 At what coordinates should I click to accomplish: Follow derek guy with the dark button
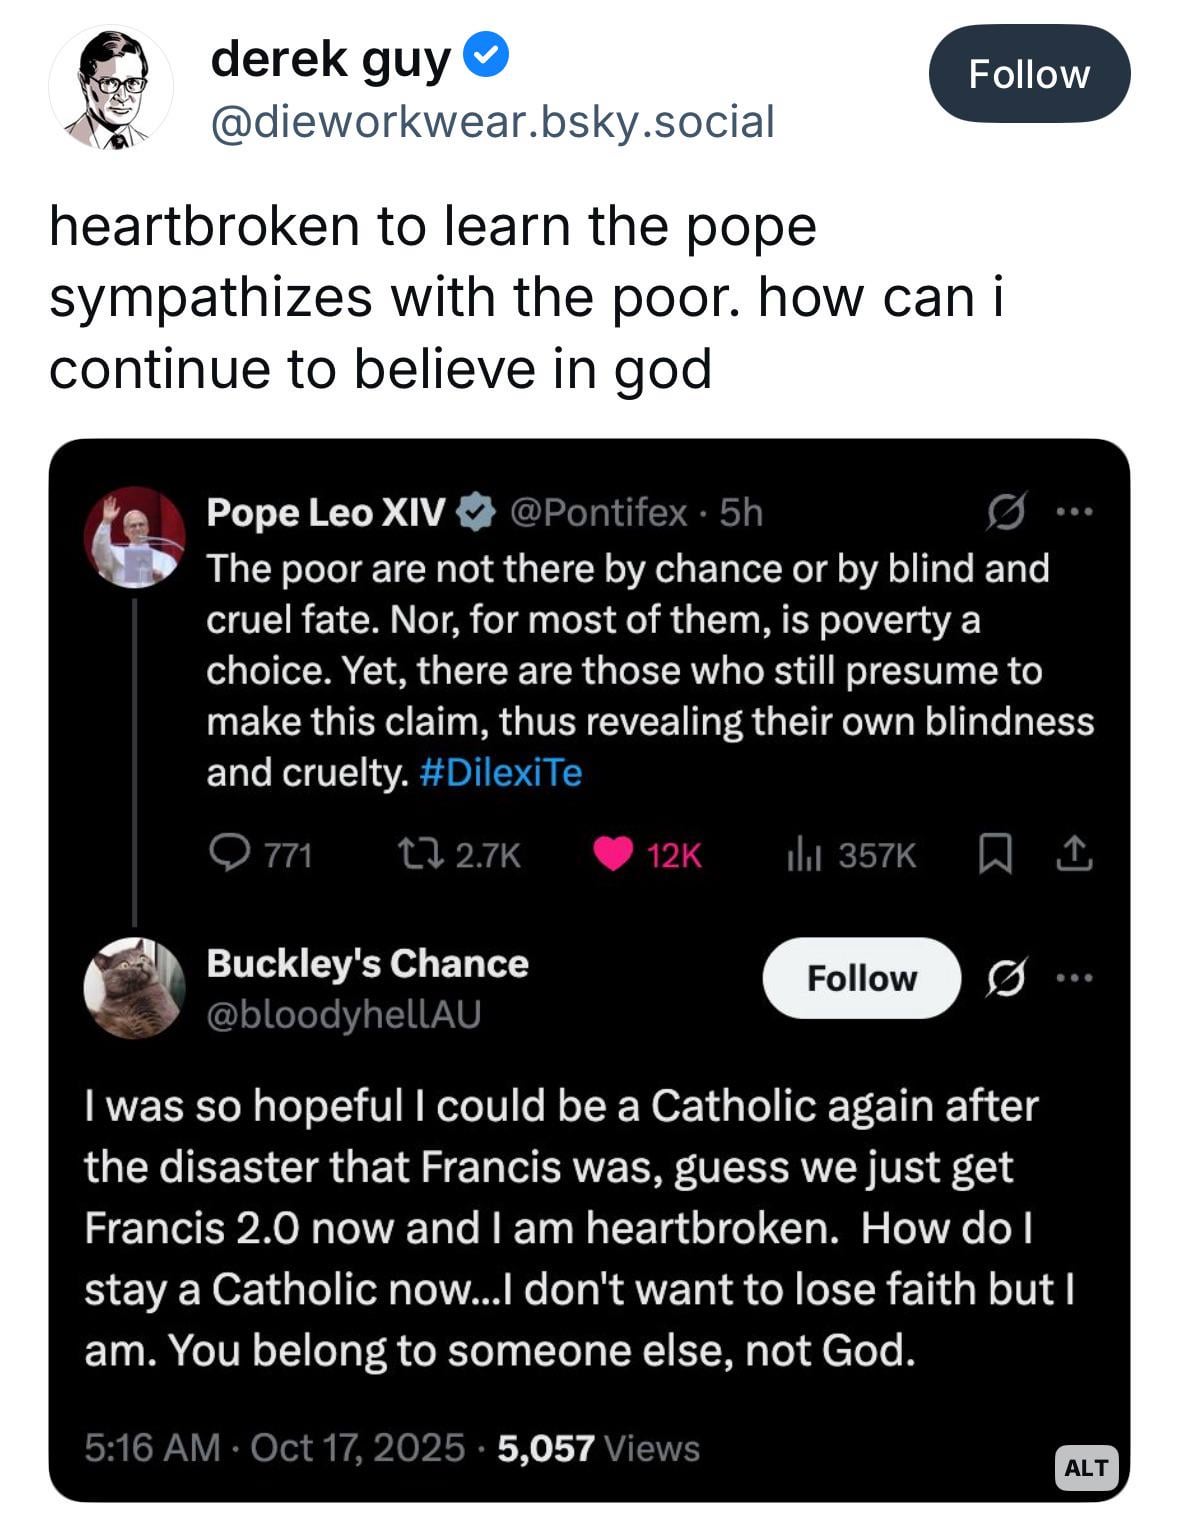1029,74
